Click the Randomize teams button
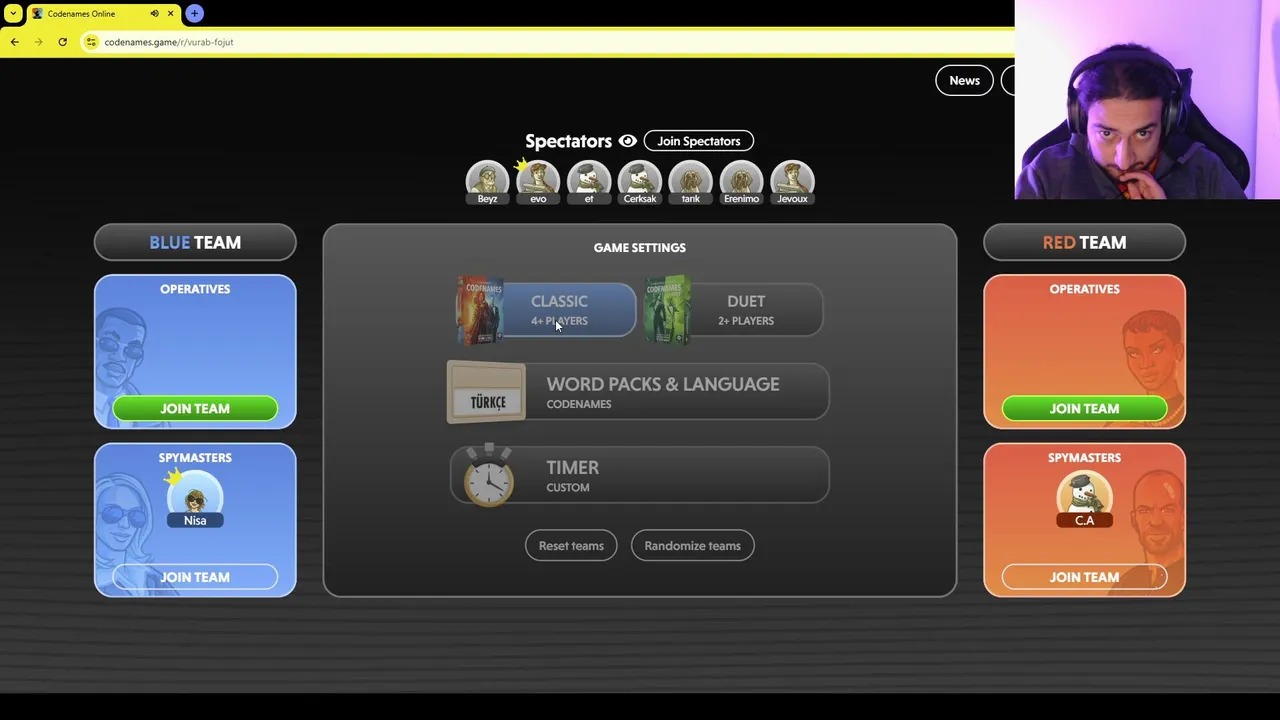Viewport: 1280px width, 720px height. [692, 546]
